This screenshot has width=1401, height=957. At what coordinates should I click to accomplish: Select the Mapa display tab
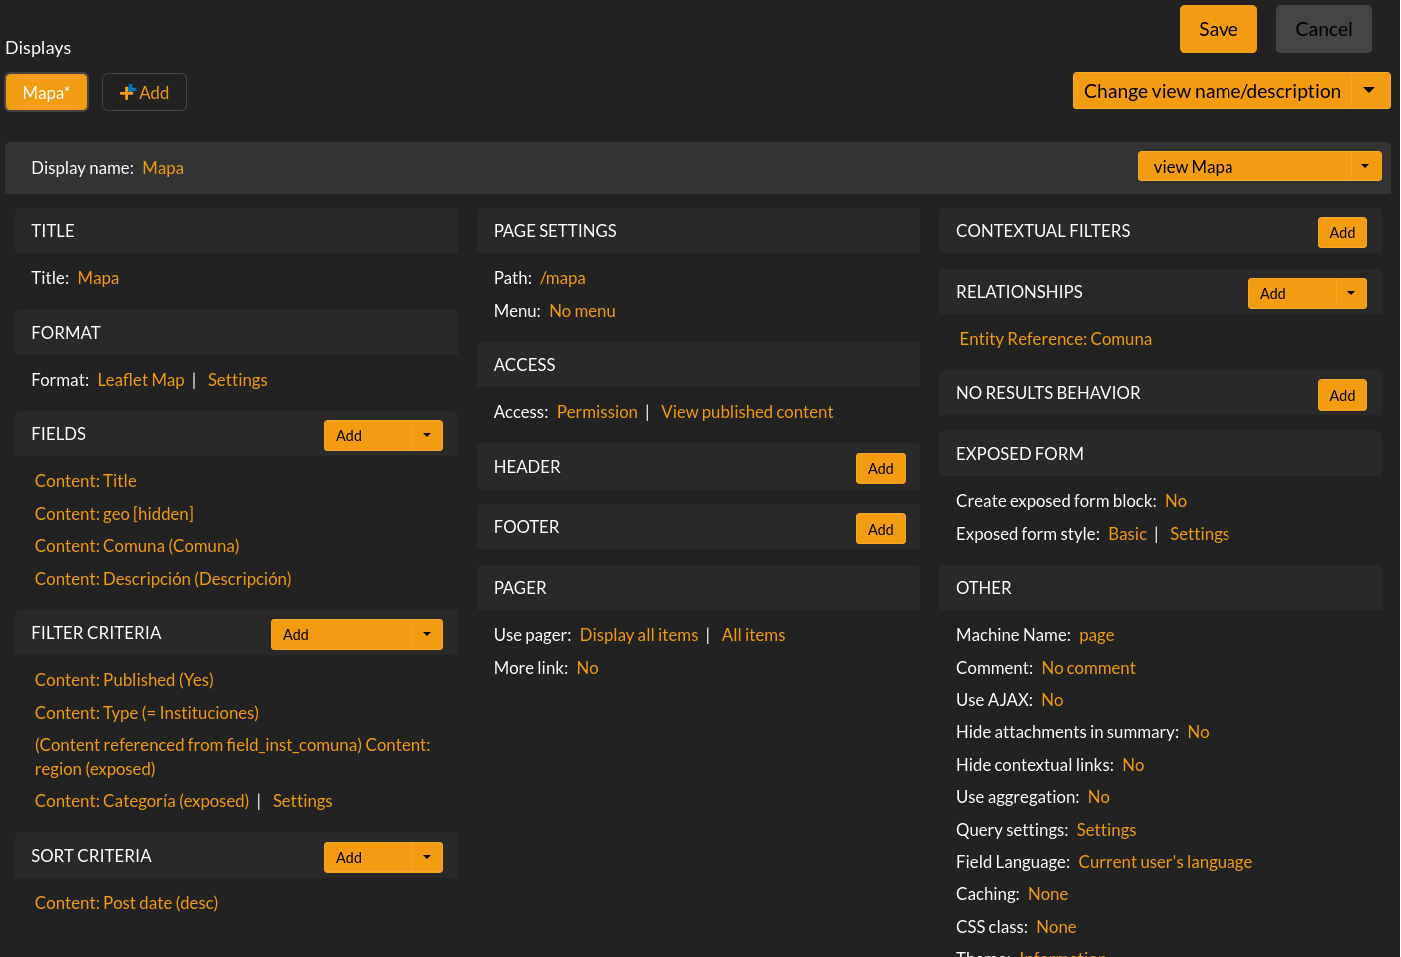click(x=46, y=92)
